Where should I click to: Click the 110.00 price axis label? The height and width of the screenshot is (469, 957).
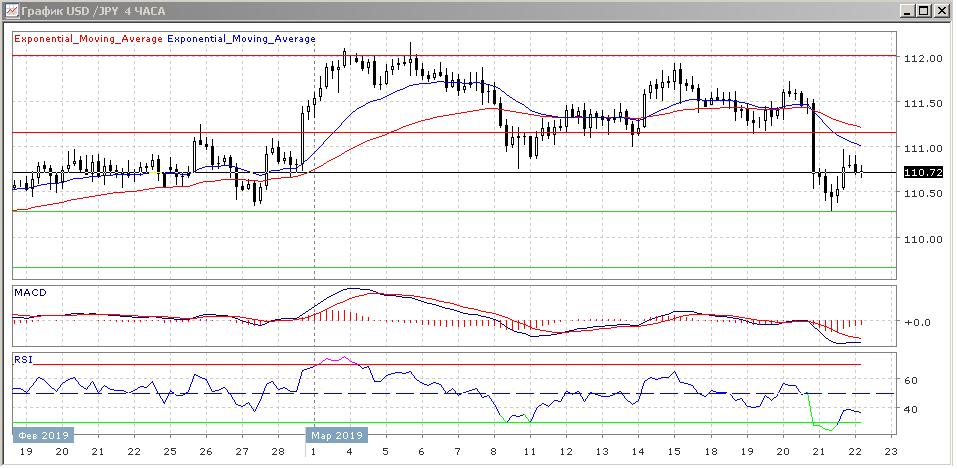(x=924, y=239)
